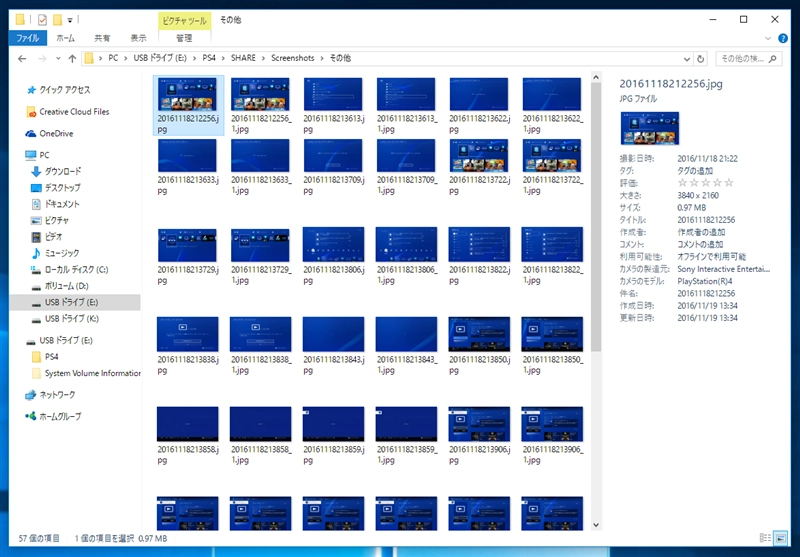
Task: Click the search box その他の検索
Action: pyautogui.click(x=748, y=59)
